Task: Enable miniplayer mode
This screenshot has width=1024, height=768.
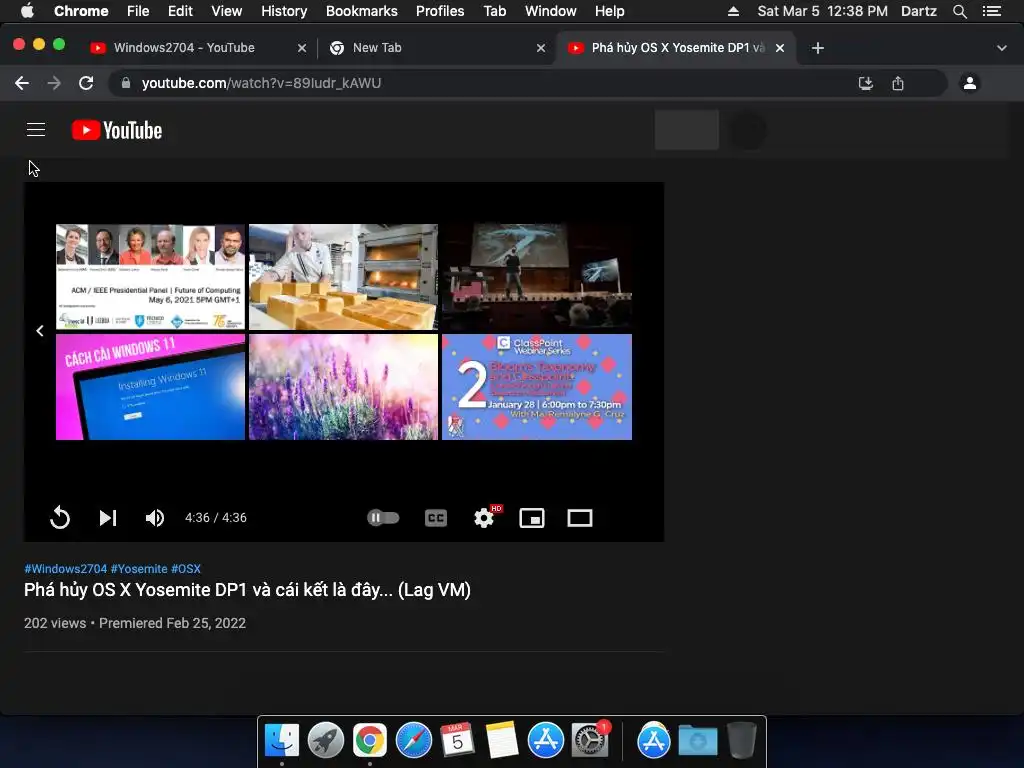Action: pyautogui.click(x=532, y=518)
